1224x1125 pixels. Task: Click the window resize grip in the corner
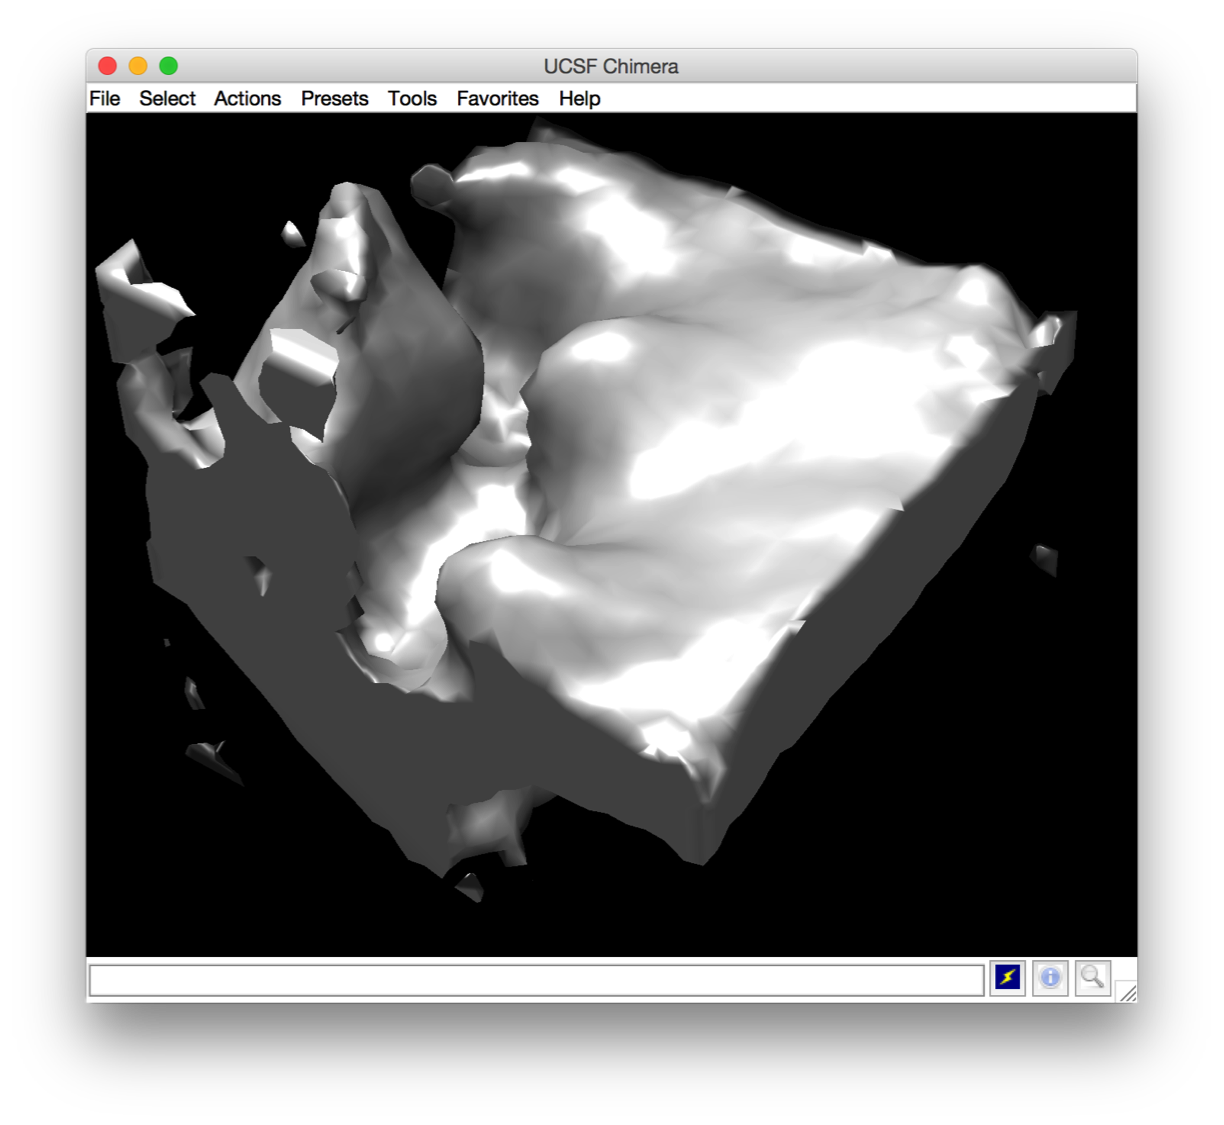pyautogui.click(x=1127, y=992)
